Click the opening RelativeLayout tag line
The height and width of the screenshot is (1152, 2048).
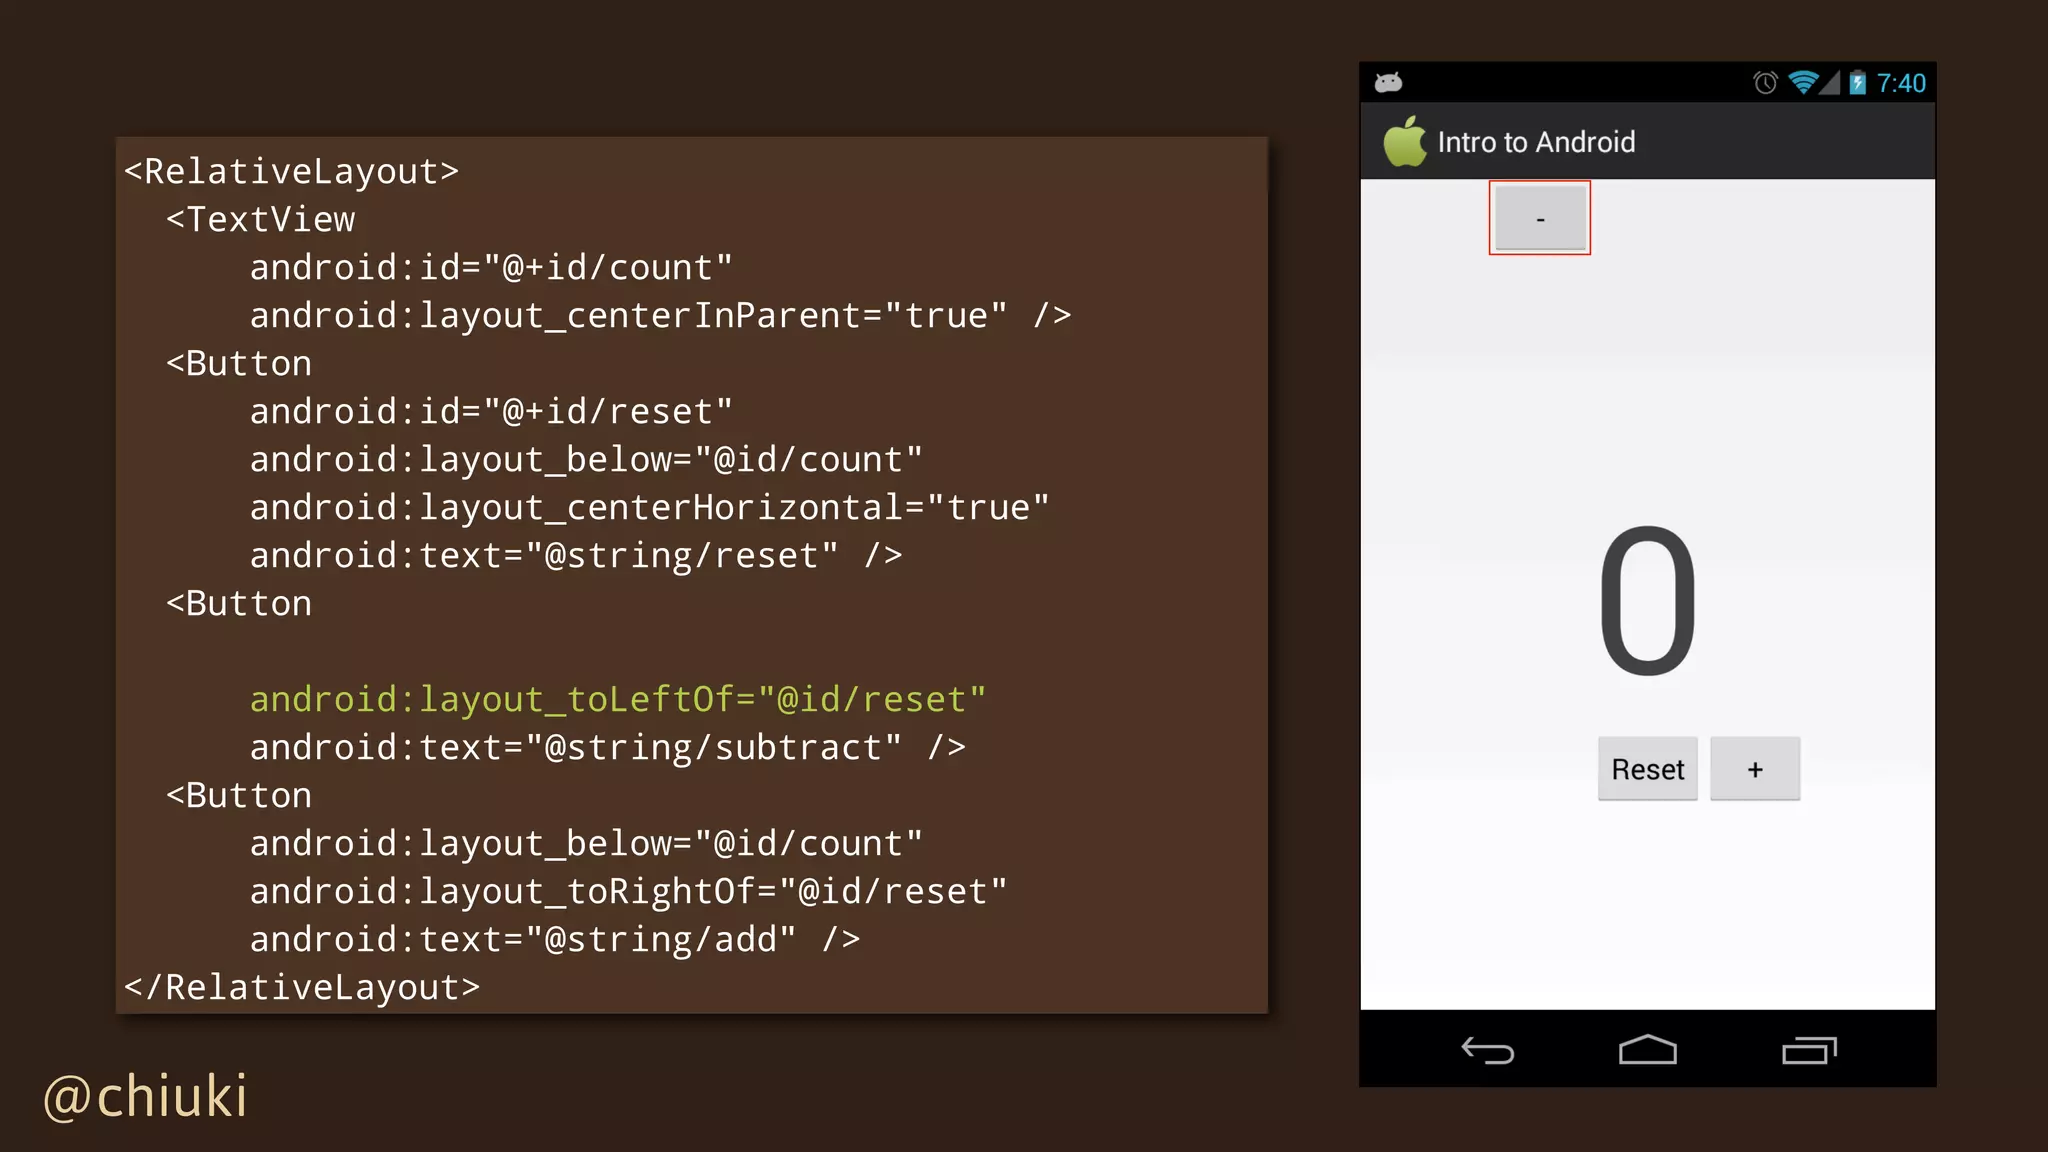click(291, 171)
